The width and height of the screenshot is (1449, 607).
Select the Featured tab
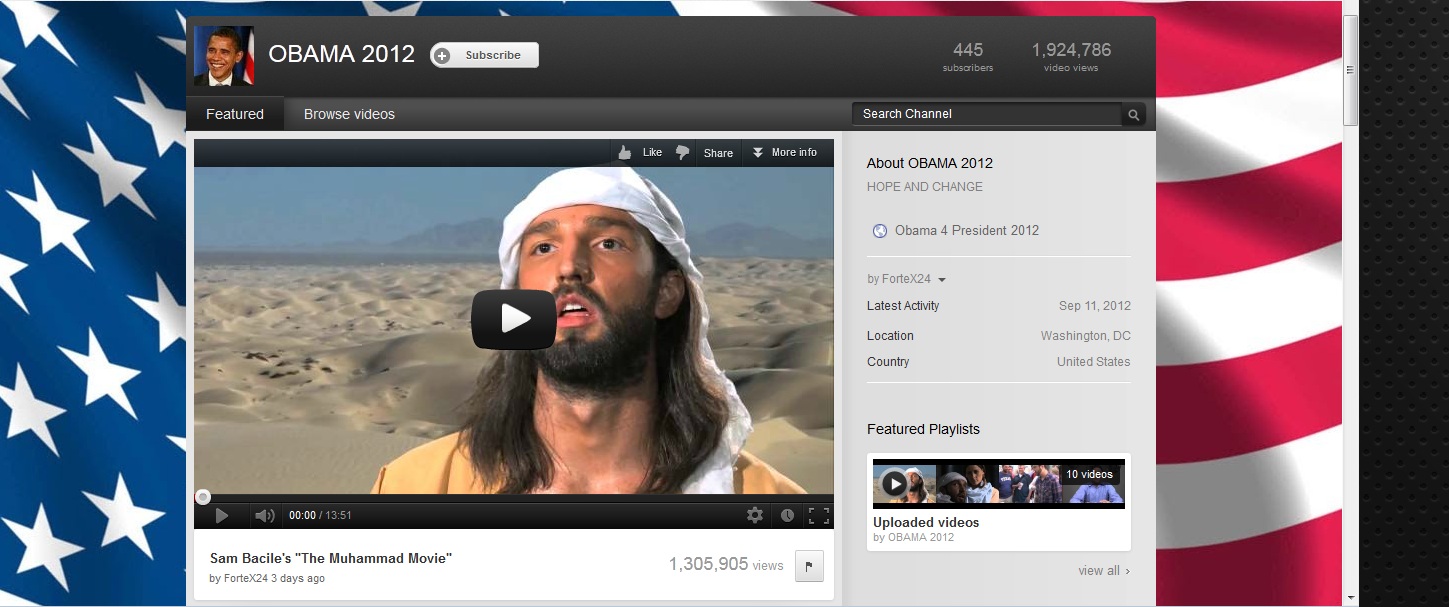[x=235, y=114]
